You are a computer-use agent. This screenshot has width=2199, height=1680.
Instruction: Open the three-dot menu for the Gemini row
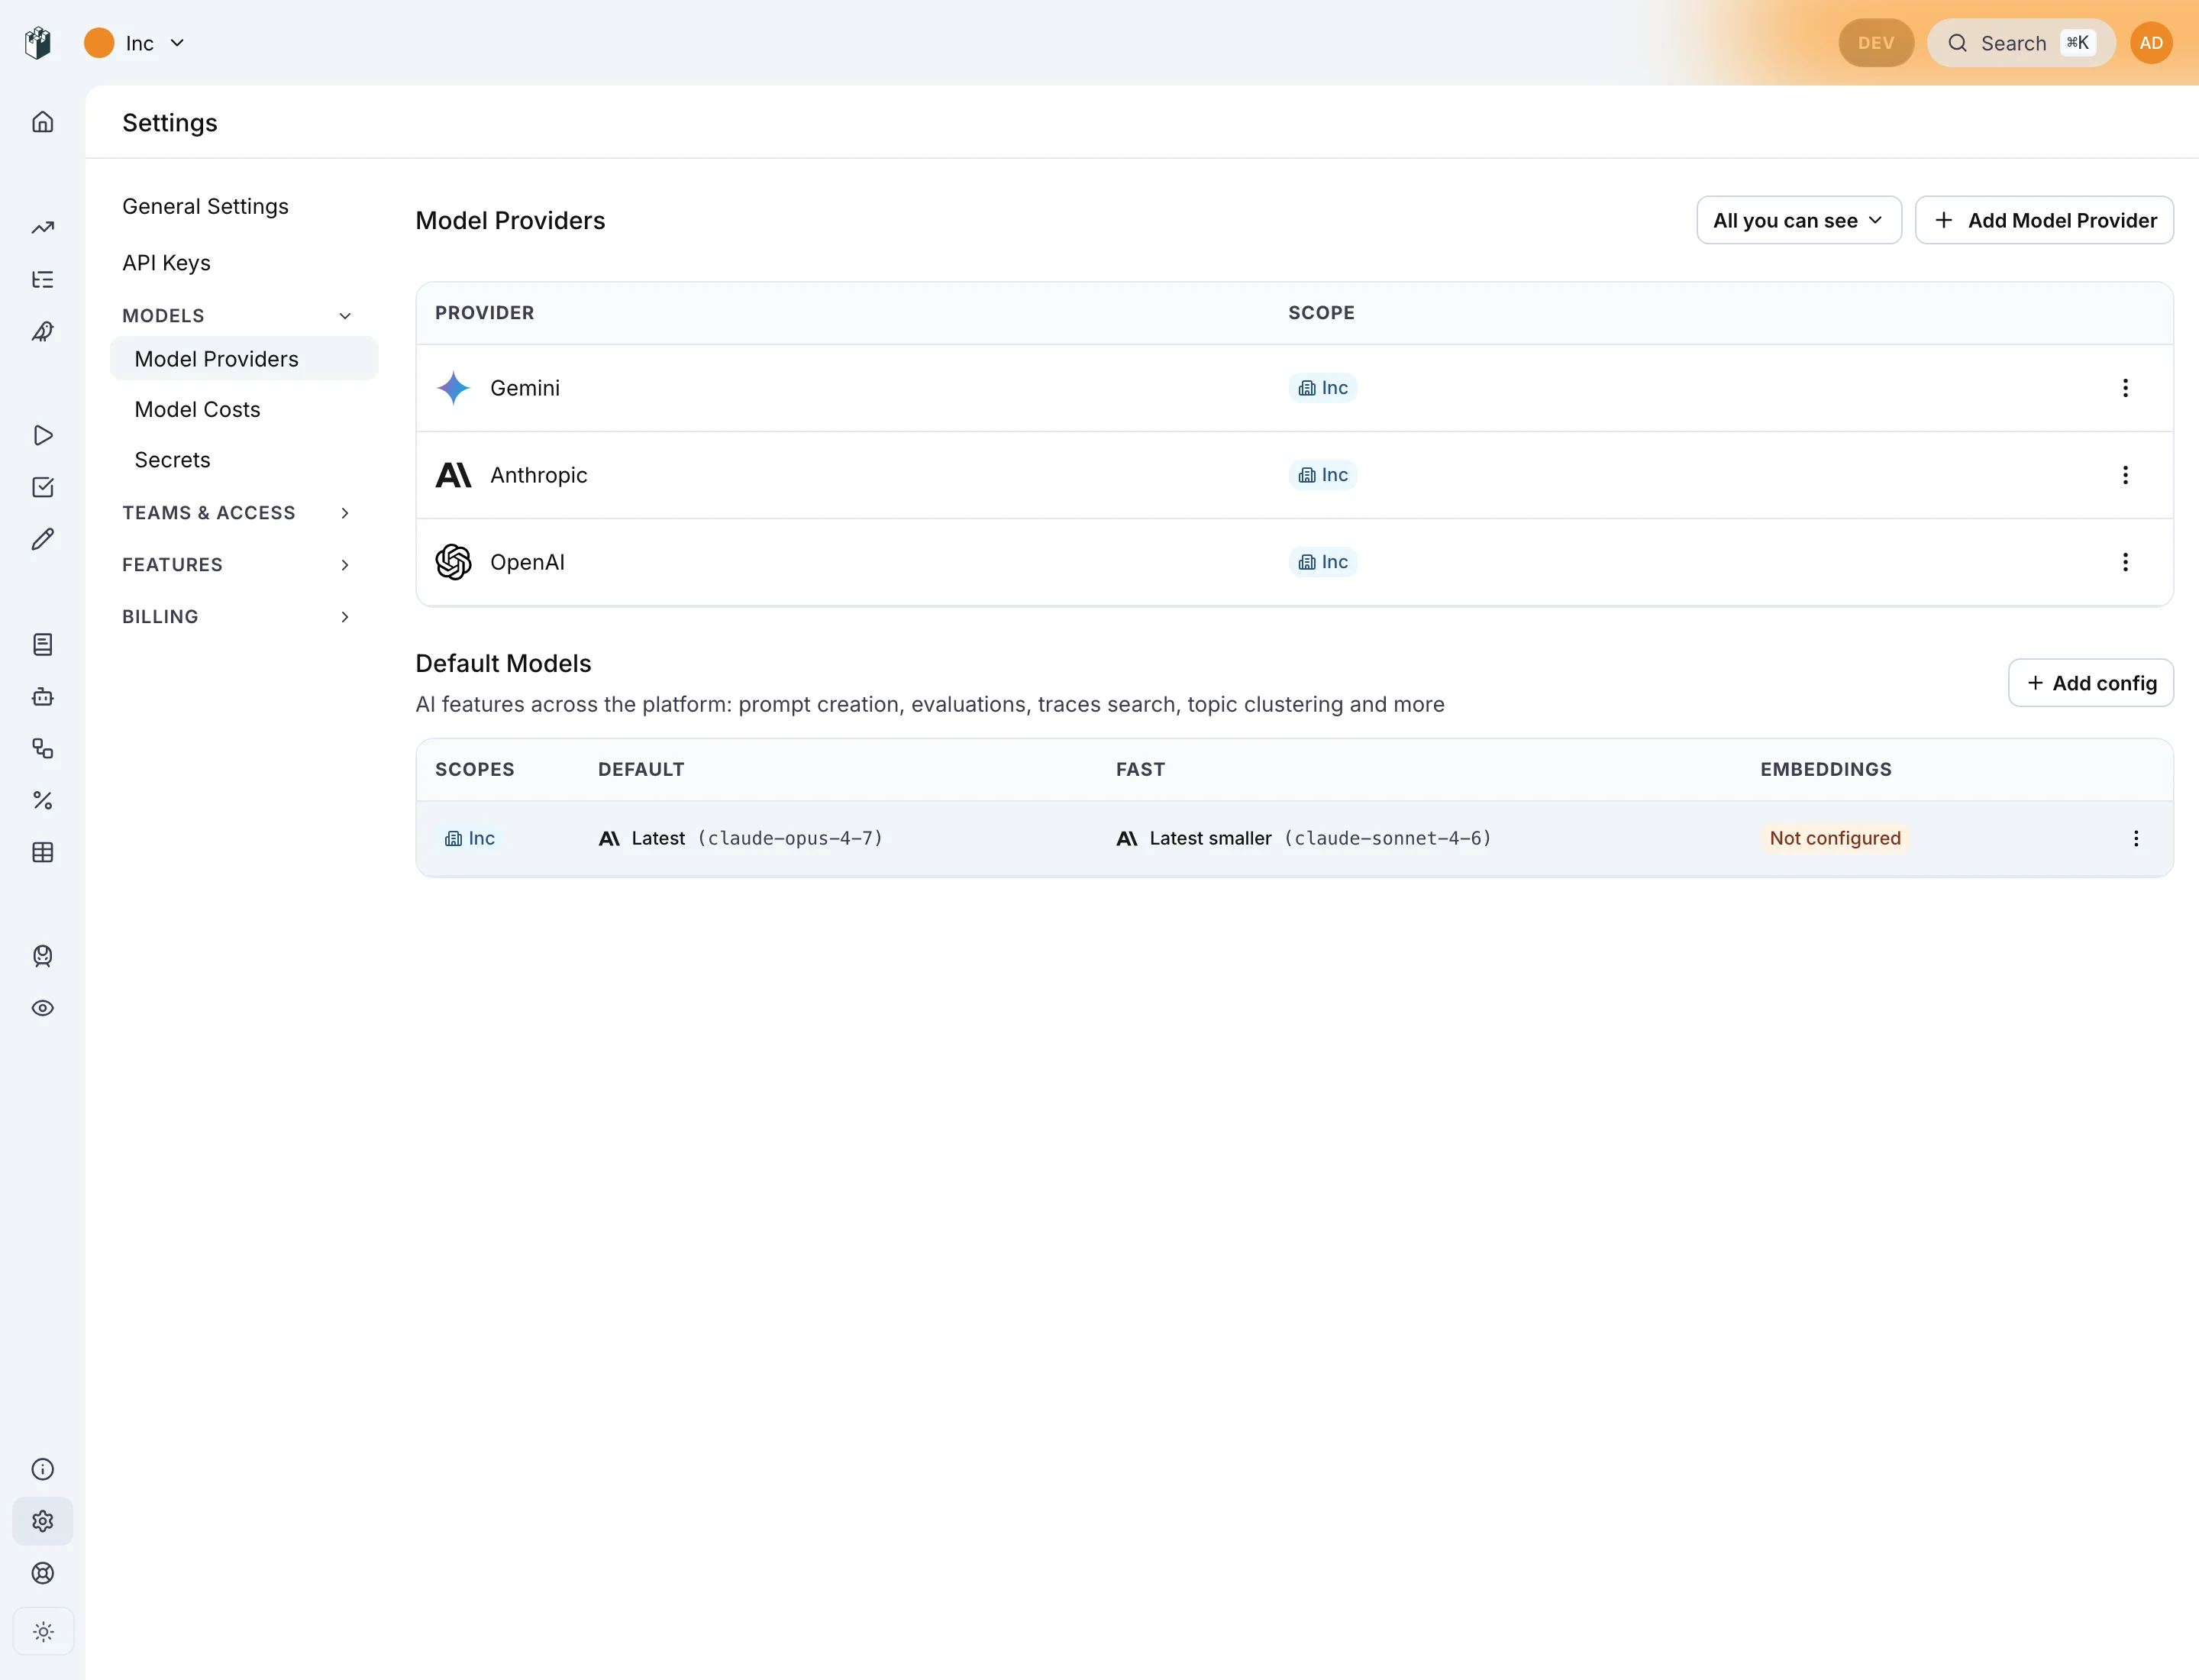[x=2126, y=388]
